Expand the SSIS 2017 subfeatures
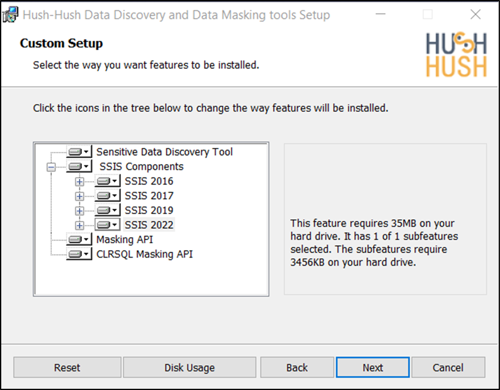The width and height of the screenshot is (500, 390). (79, 196)
